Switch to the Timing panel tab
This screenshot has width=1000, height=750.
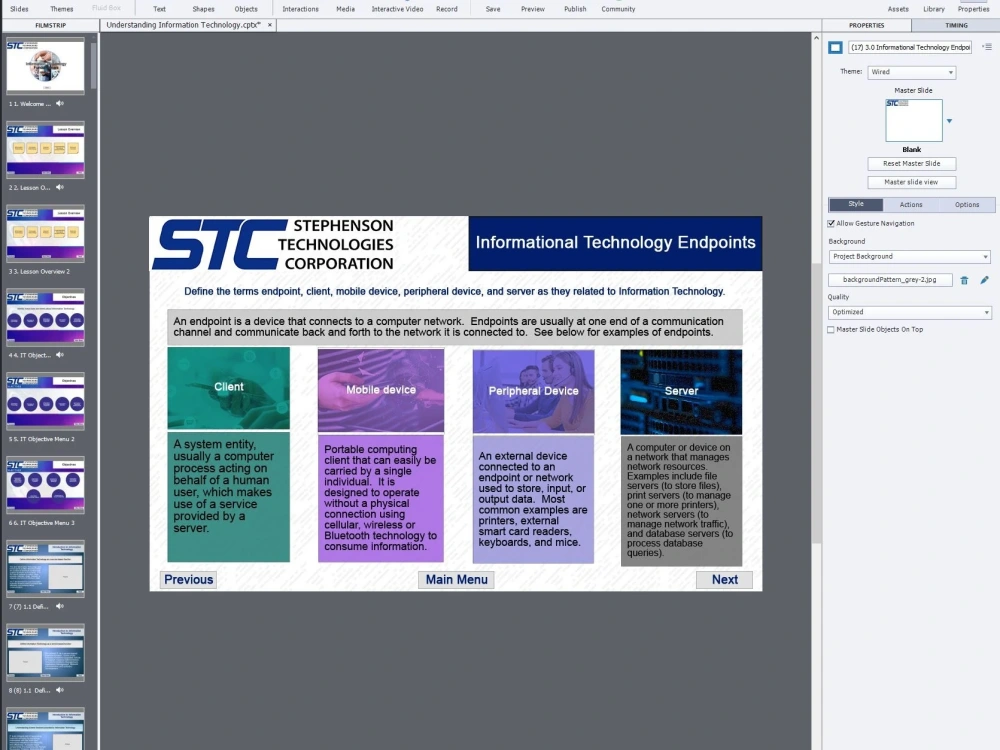coord(956,26)
